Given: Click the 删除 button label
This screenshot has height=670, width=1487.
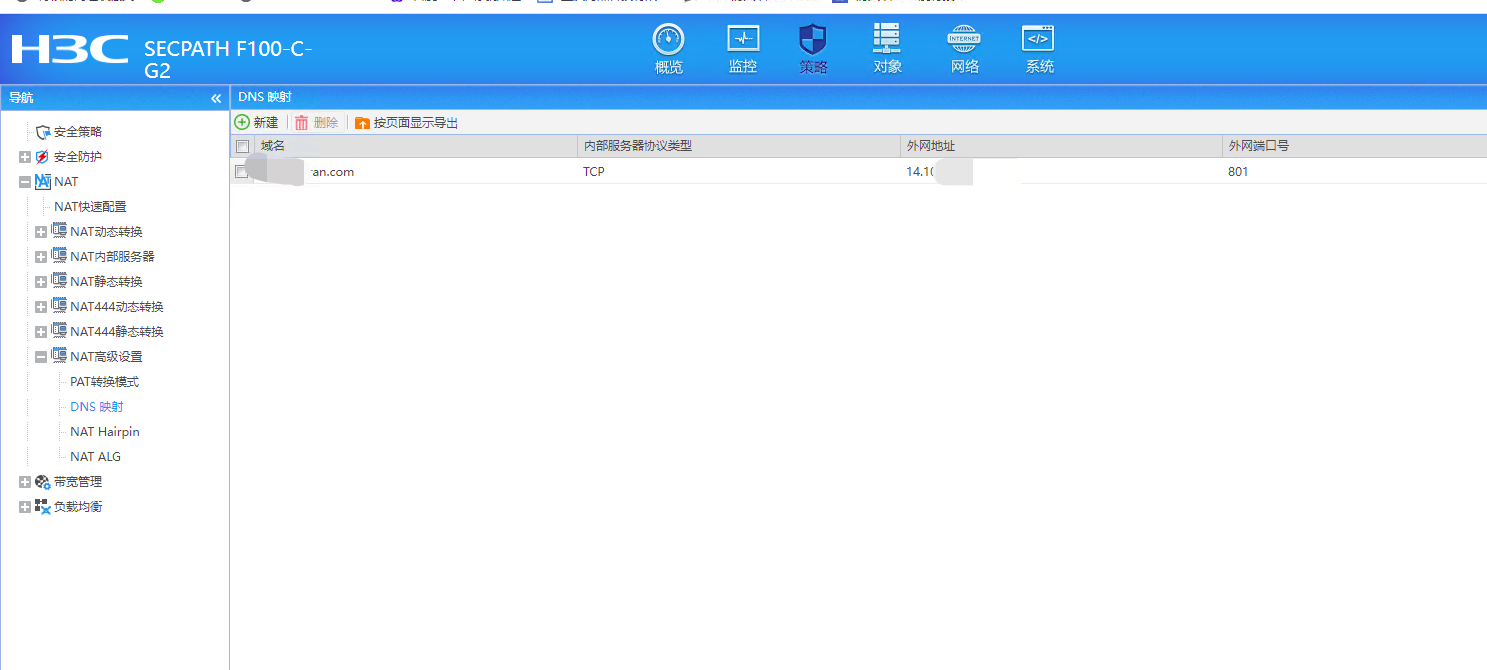Looking at the screenshot, I should coord(326,123).
